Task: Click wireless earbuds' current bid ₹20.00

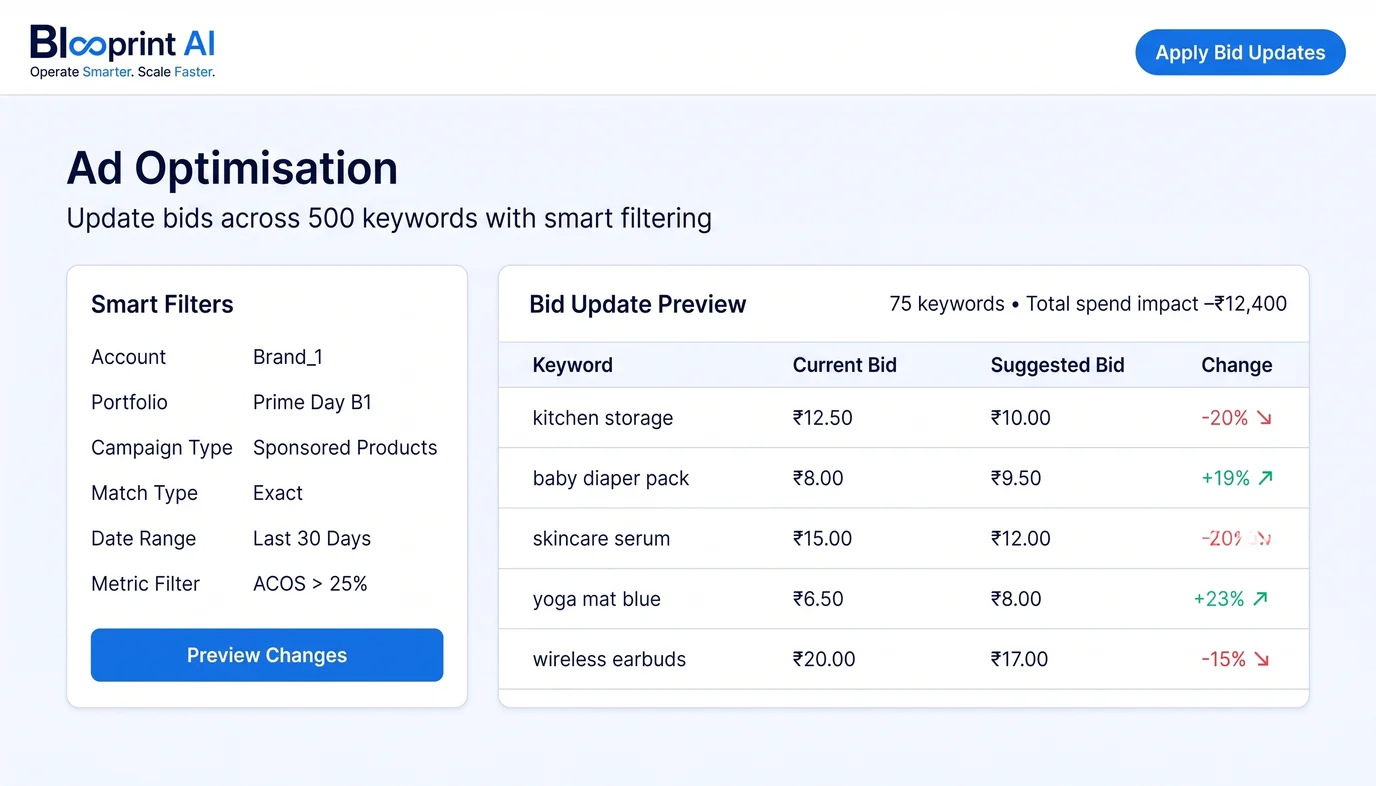Action: click(x=824, y=659)
